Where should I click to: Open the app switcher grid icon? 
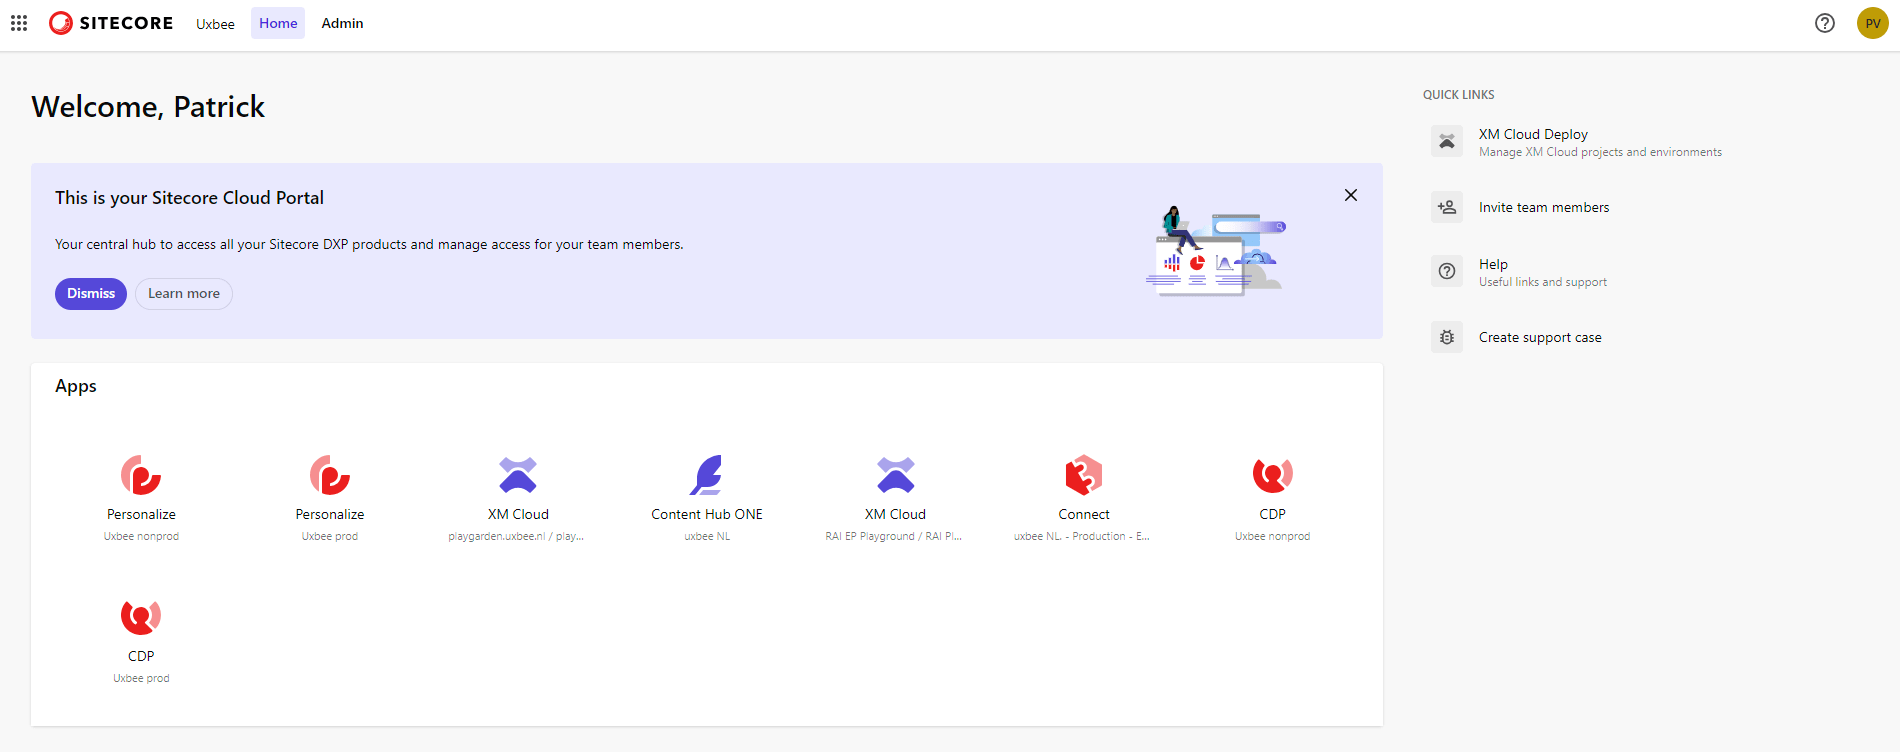tap(19, 23)
